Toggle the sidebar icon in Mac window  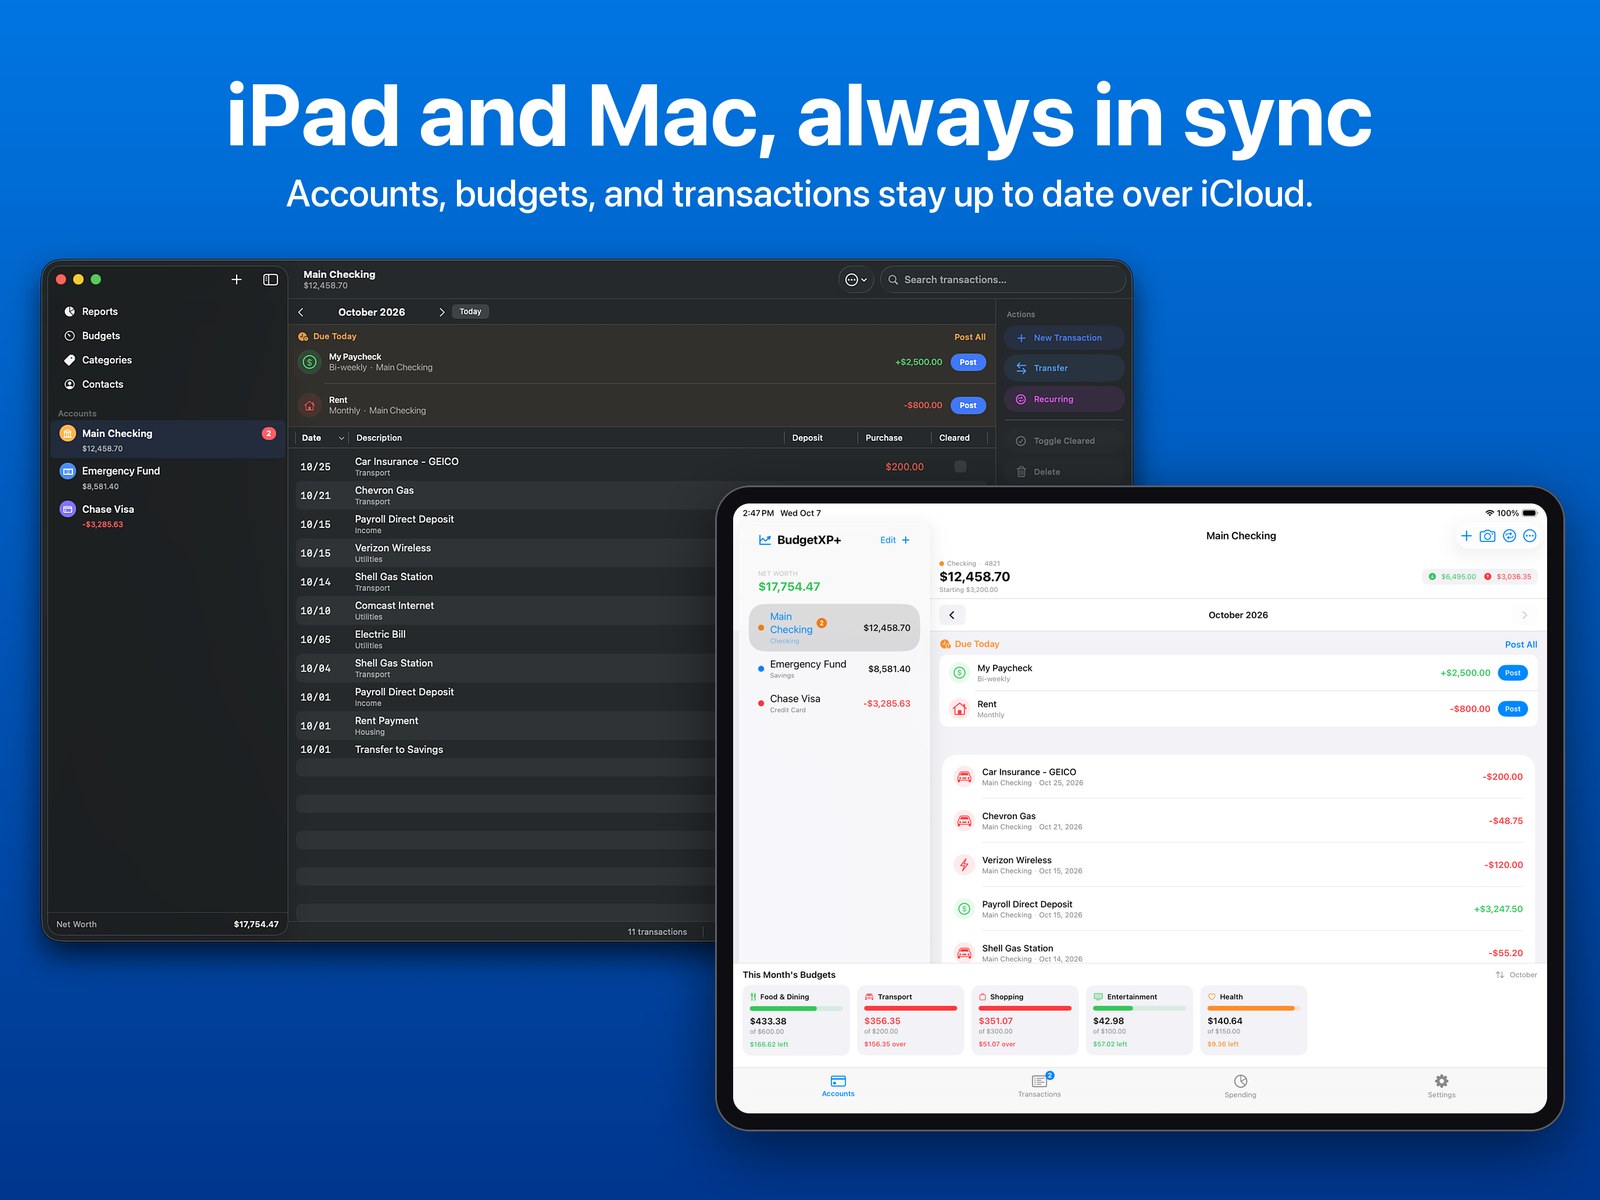pyautogui.click(x=270, y=280)
